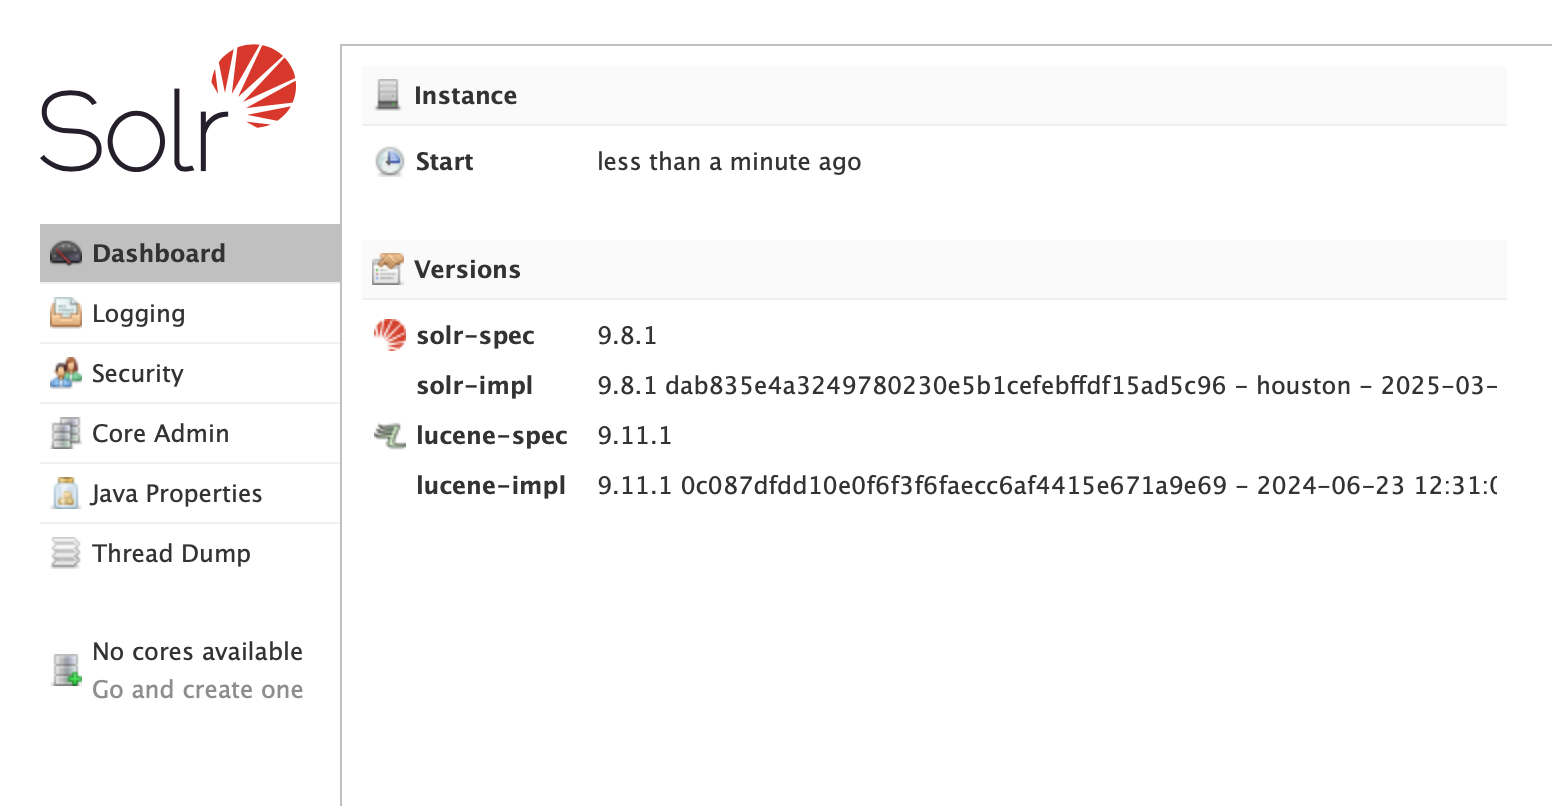Click the Instance section header
1552x806 pixels.
934,96
